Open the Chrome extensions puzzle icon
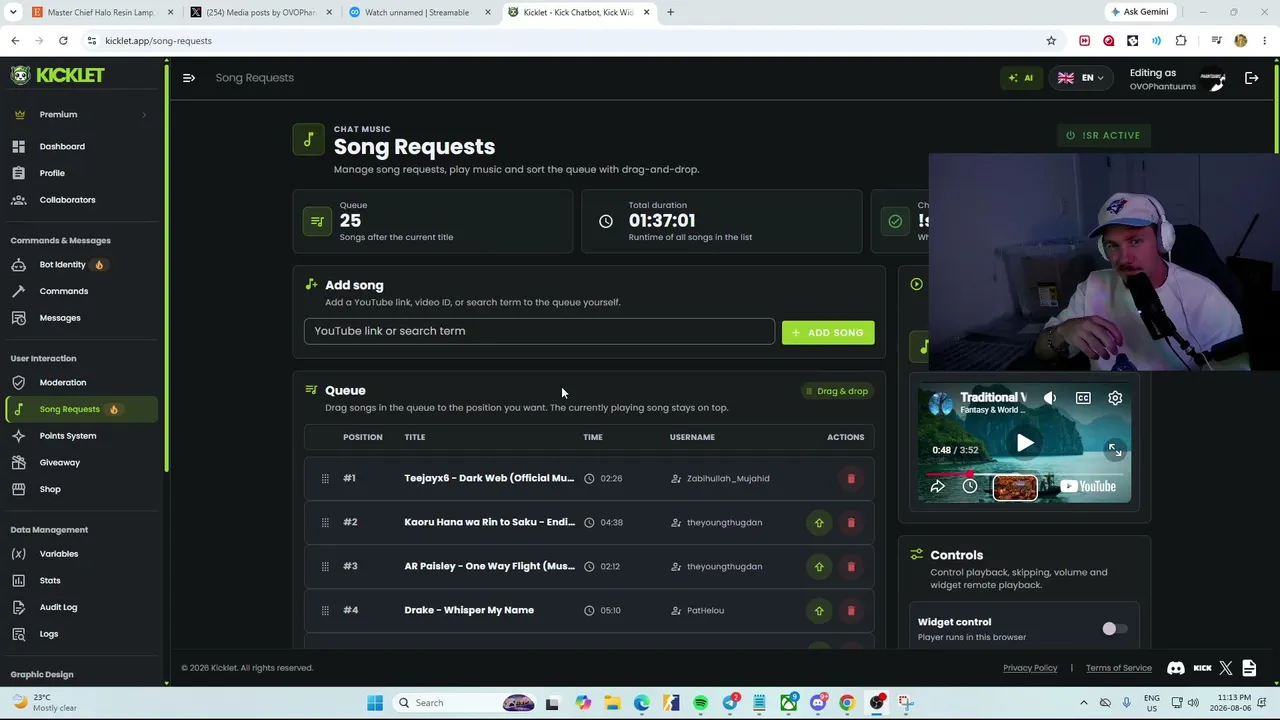 pos(1181,41)
